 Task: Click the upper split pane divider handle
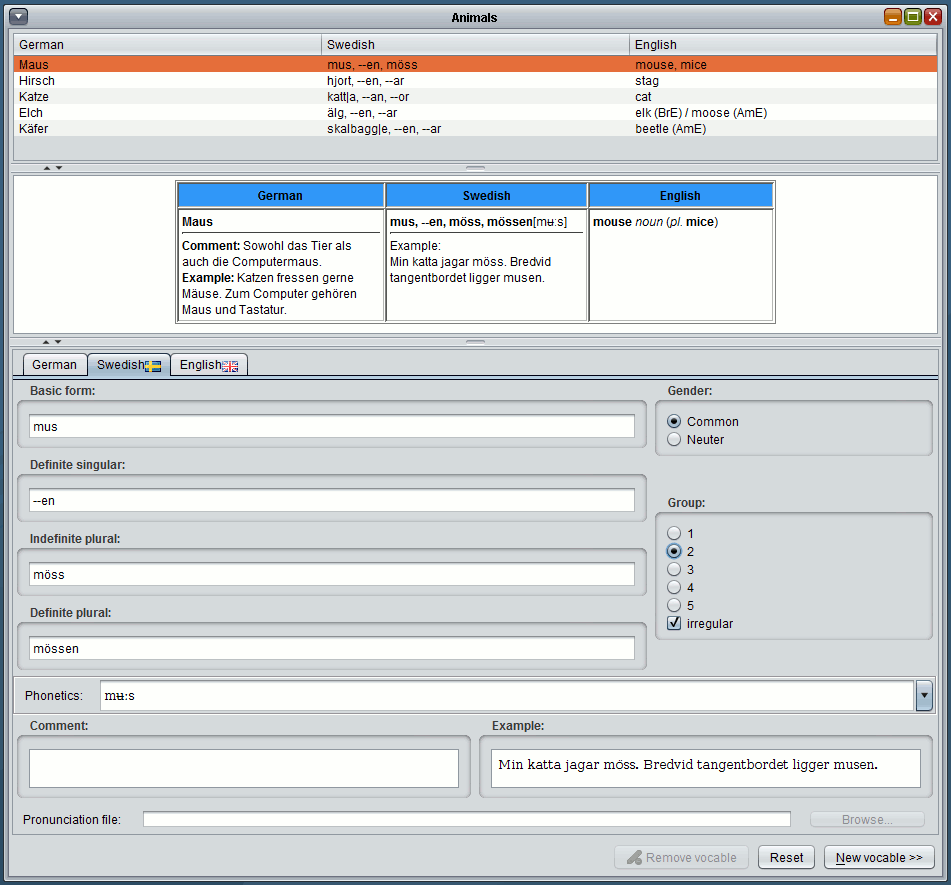pyautogui.click(x=476, y=168)
